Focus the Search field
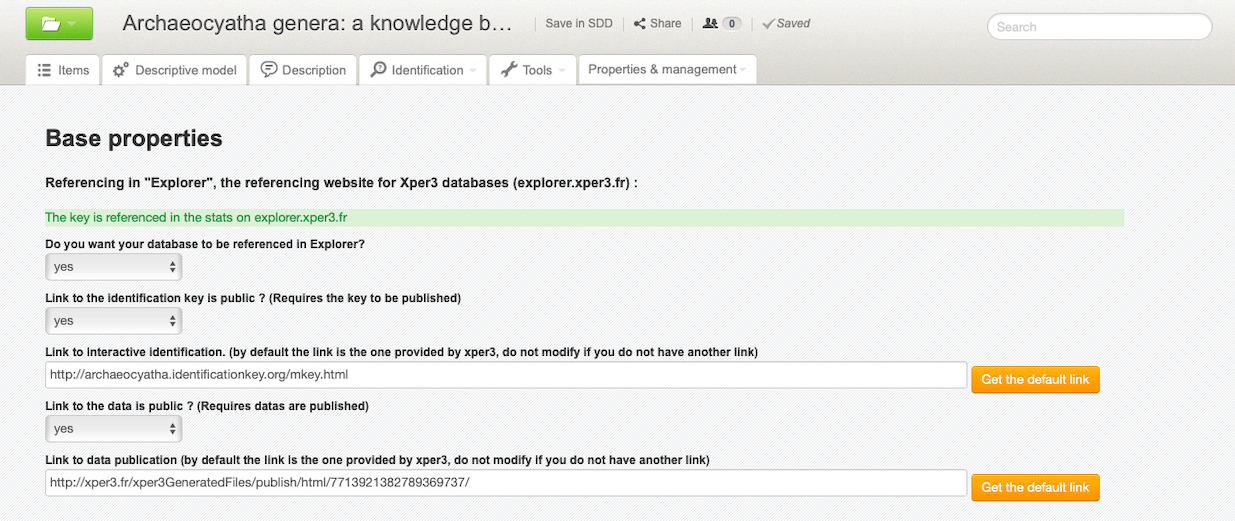Screen dimensions: 1235x521 coord(1099,27)
